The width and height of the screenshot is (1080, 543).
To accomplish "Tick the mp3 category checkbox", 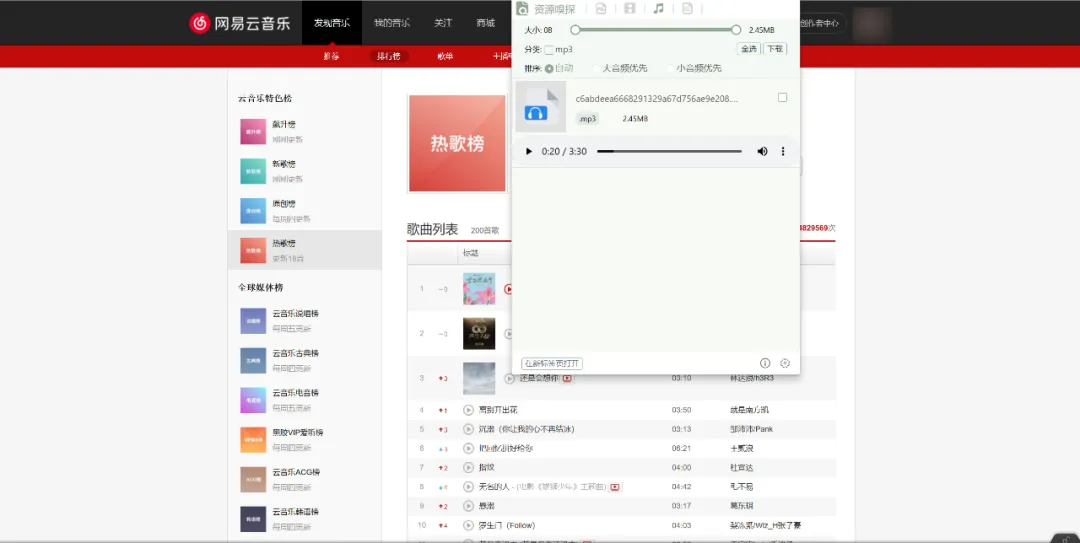I will pos(549,49).
